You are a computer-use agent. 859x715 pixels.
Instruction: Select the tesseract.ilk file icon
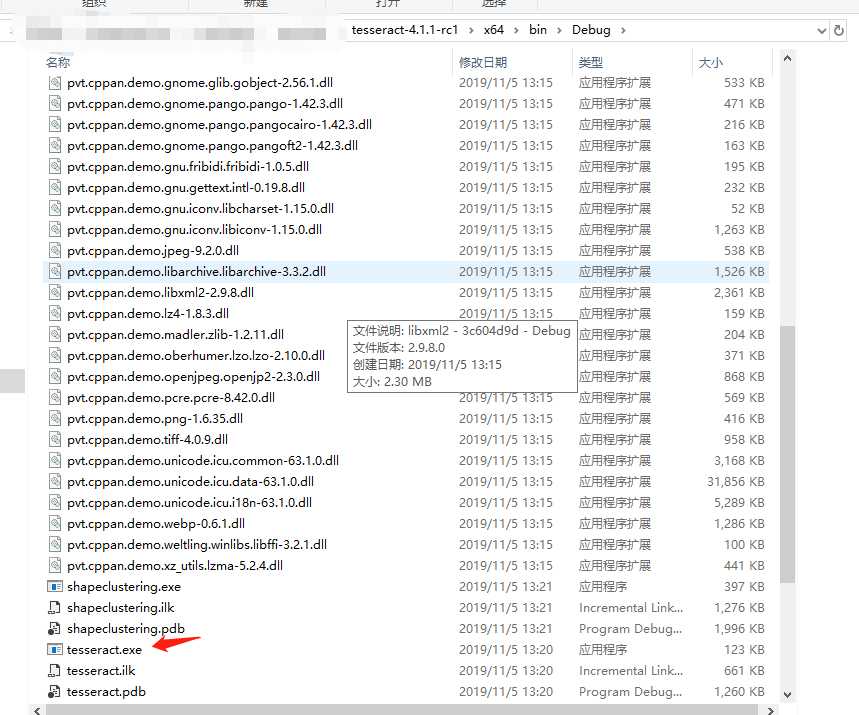[x=55, y=670]
